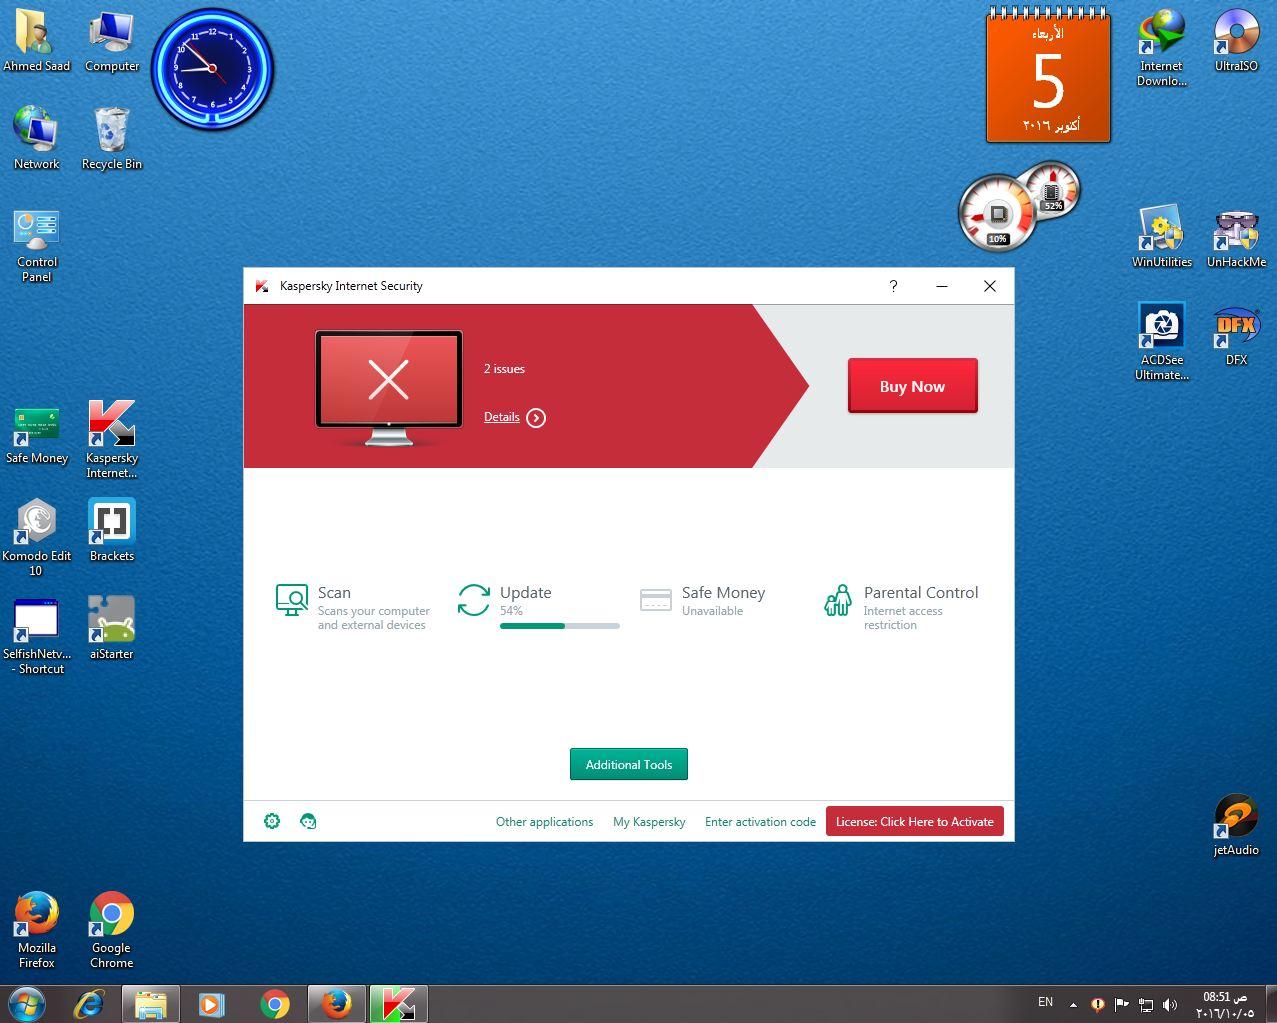The height and width of the screenshot is (1023, 1277).
Task: Click the Parental Control label
Action: 921,593
